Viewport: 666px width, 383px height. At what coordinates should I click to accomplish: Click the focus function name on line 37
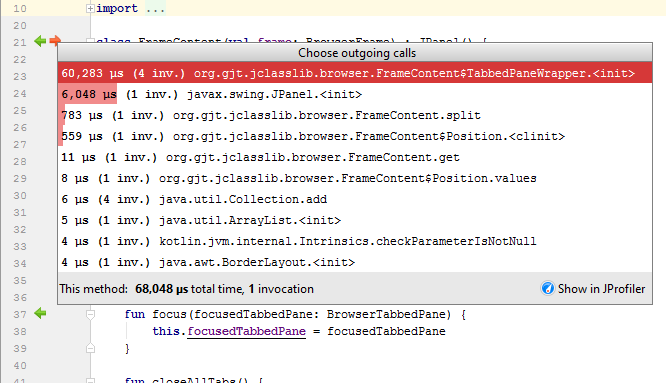[169, 314]
